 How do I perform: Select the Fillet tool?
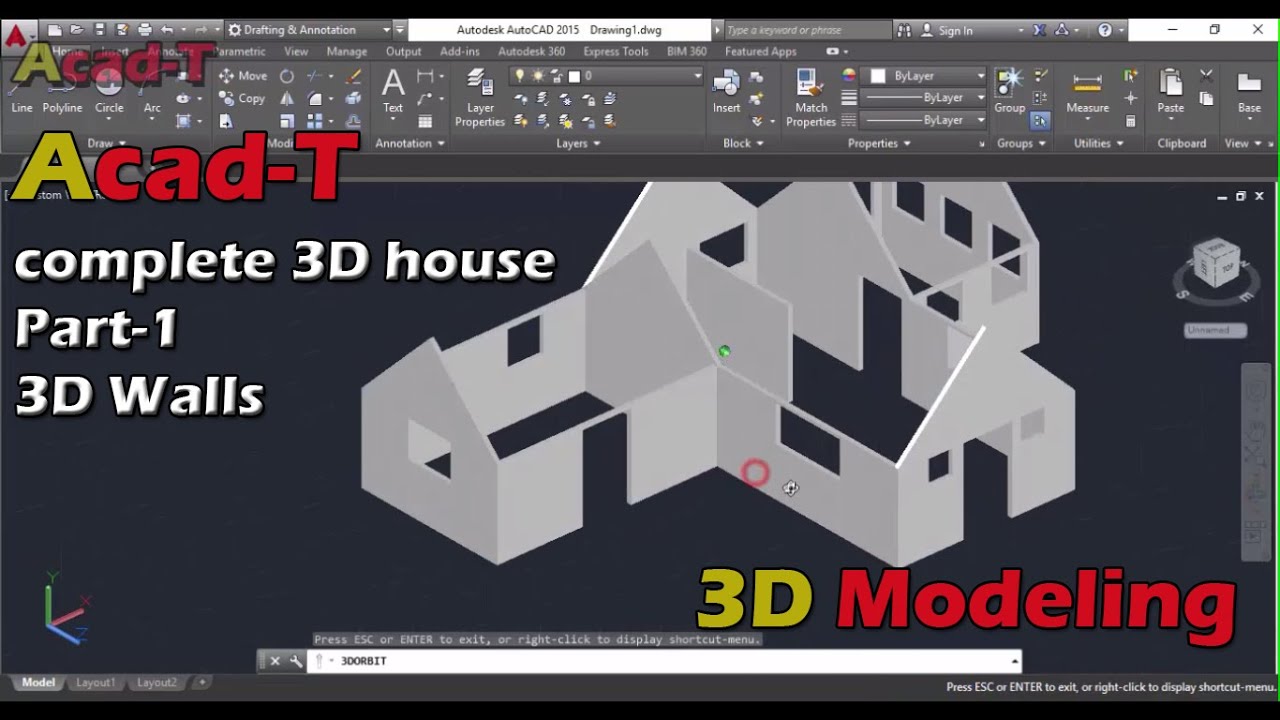315,98
